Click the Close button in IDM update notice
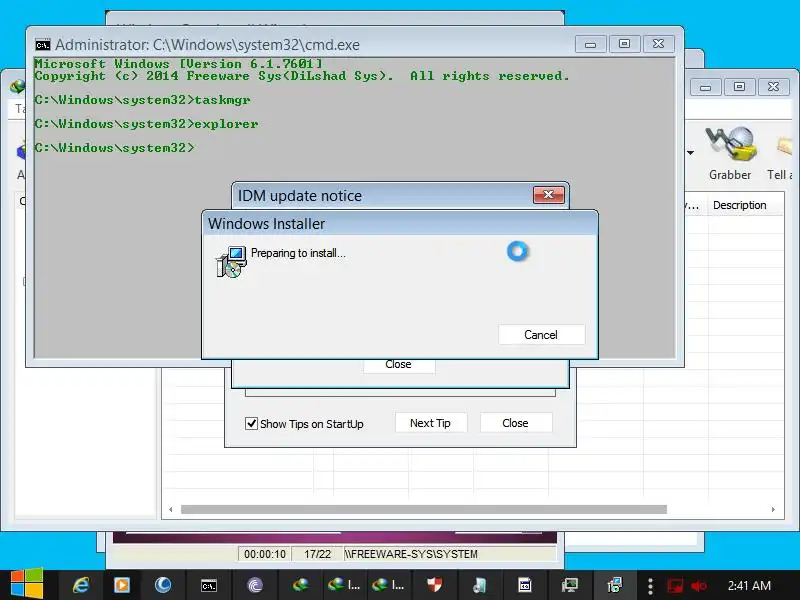Image resolution: width=800 pixels, height=600 pixels. point(398,365)
